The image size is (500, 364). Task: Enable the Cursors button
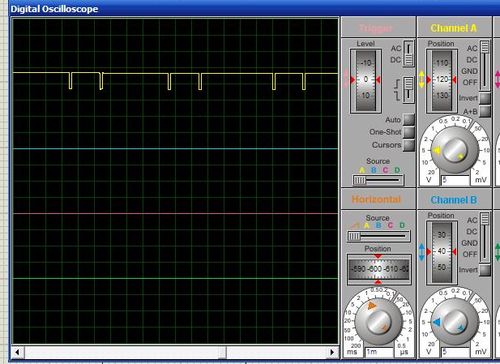click(409, 145)
